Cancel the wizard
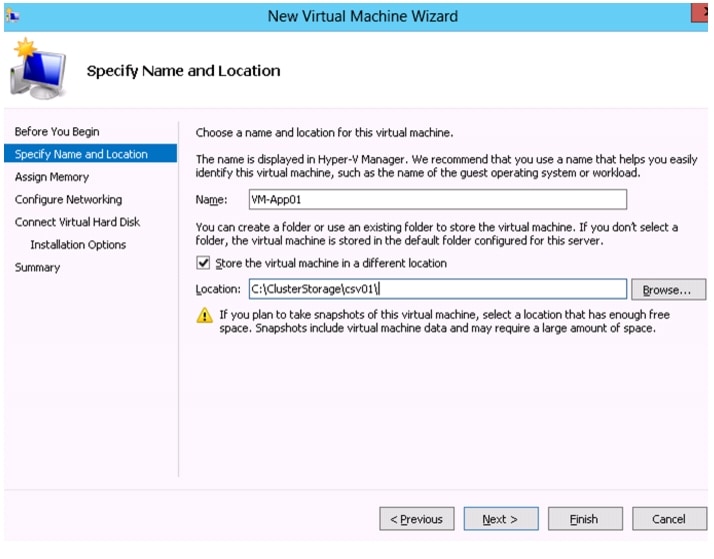714x559 pixels. click(x=669, y=519)
